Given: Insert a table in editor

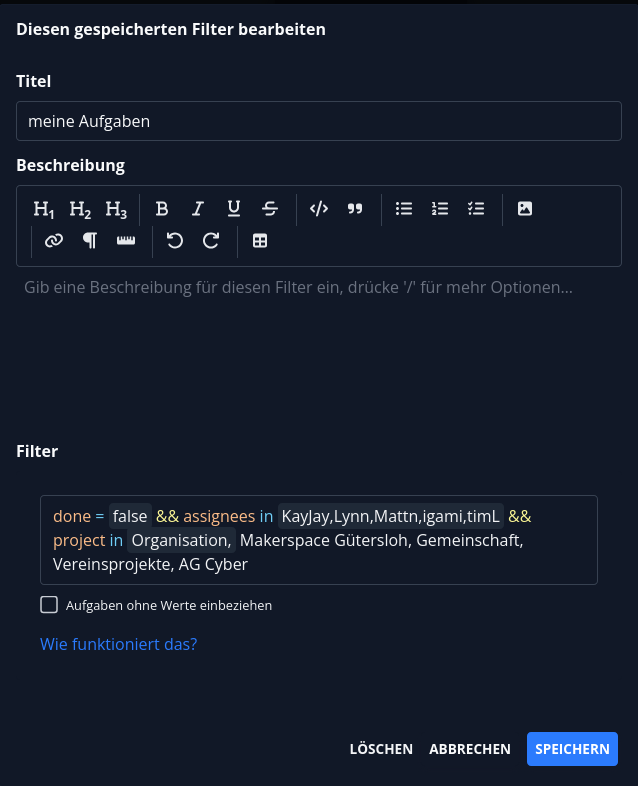Looking at the screenshot, I should [260, 241].
